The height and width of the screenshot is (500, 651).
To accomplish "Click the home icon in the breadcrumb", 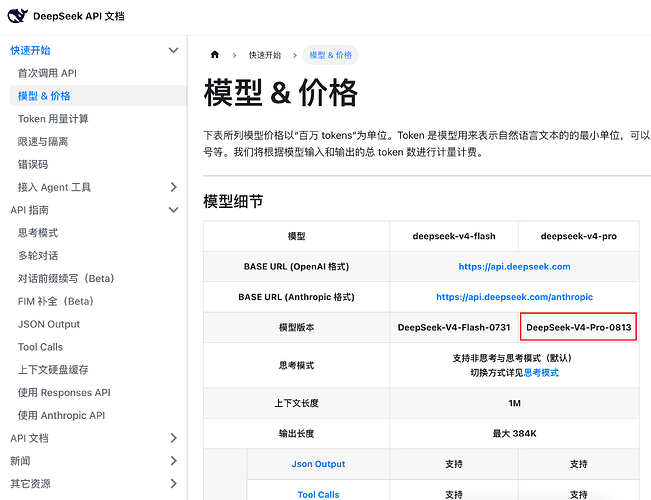I will (x=215, y=55).
